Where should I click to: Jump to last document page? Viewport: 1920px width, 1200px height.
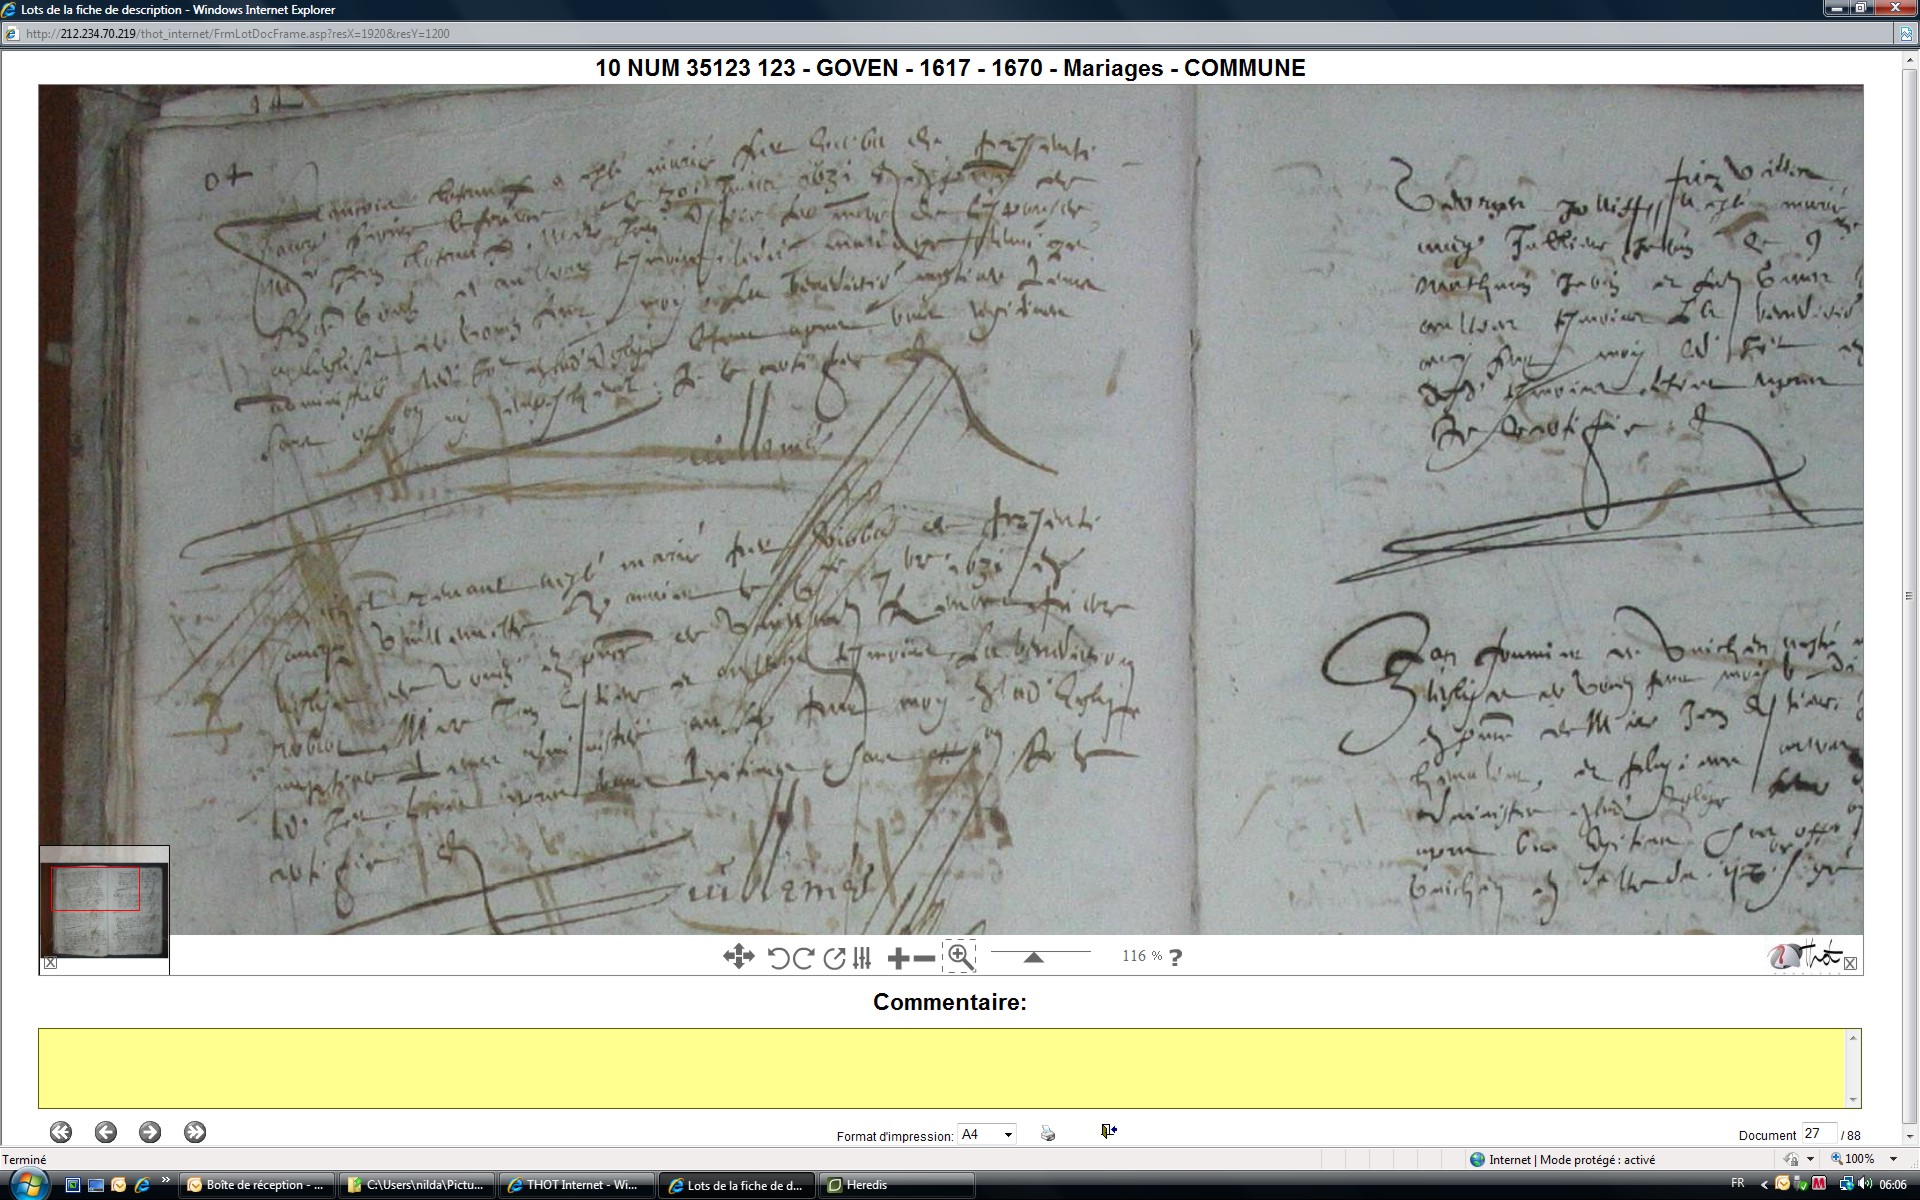(x=195, y=1132)
